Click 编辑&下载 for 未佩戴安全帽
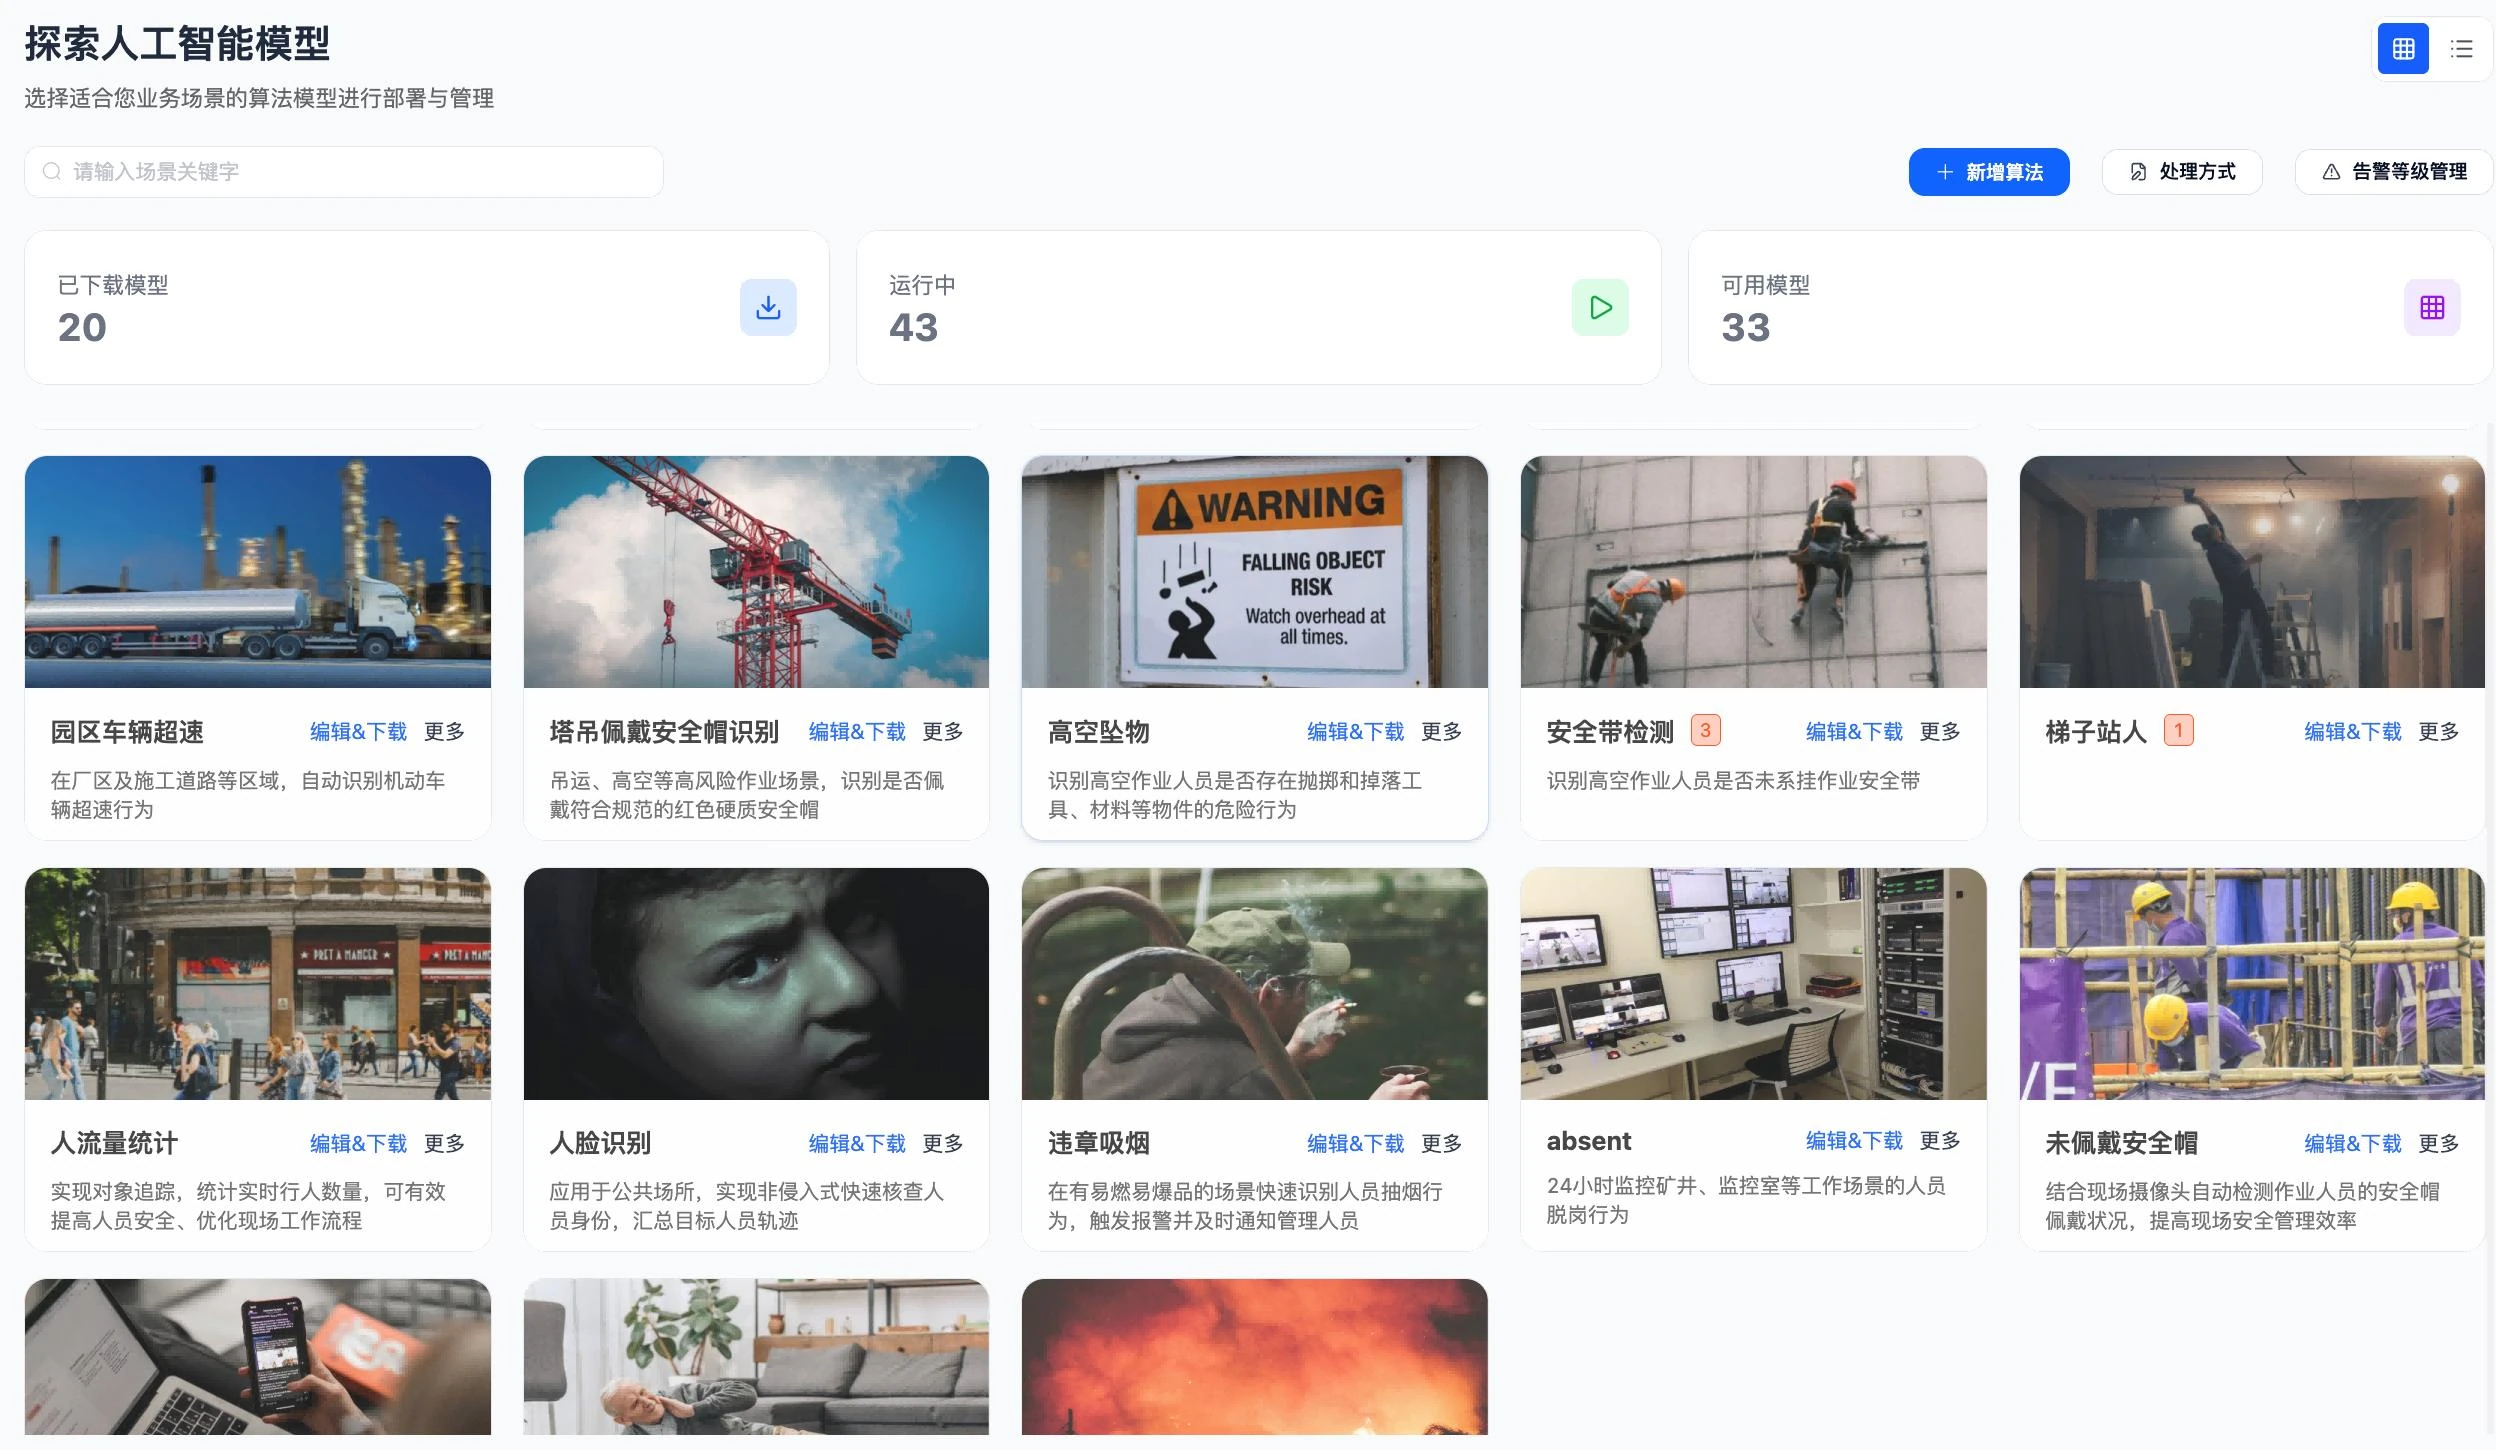 [2352, 1143]
